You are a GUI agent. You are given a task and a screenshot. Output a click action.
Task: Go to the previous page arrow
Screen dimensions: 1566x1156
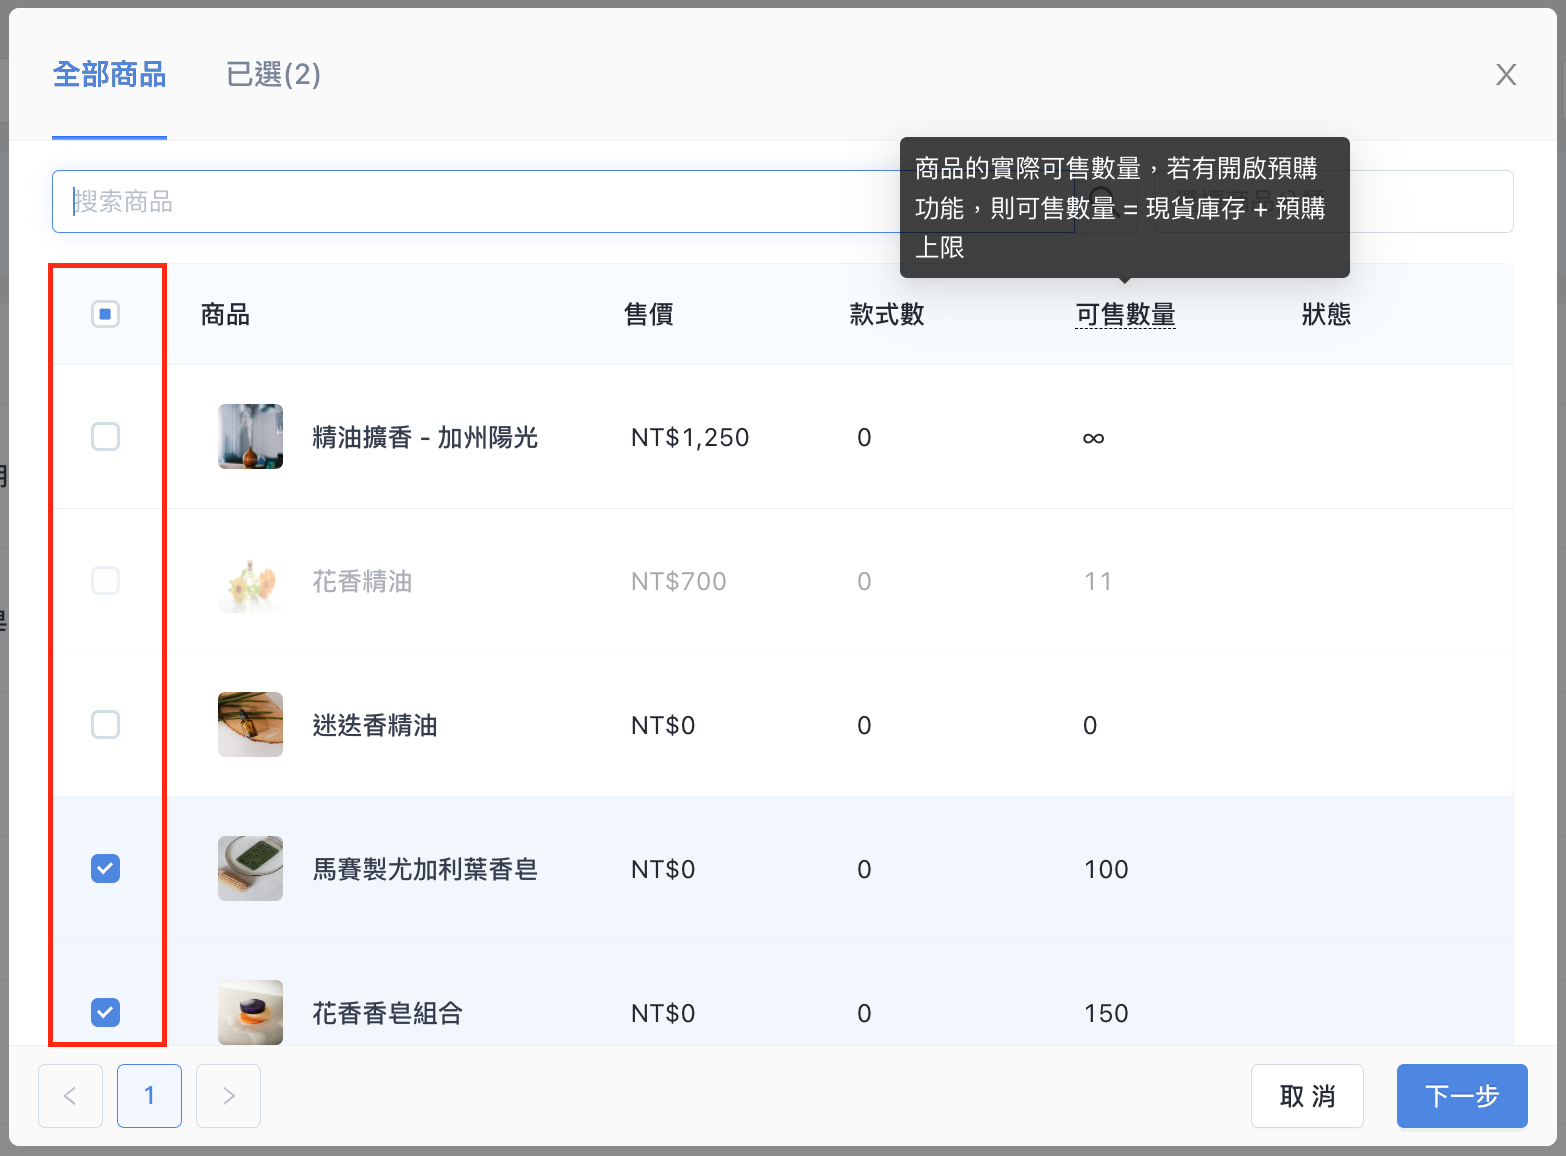pos(70,1096)
